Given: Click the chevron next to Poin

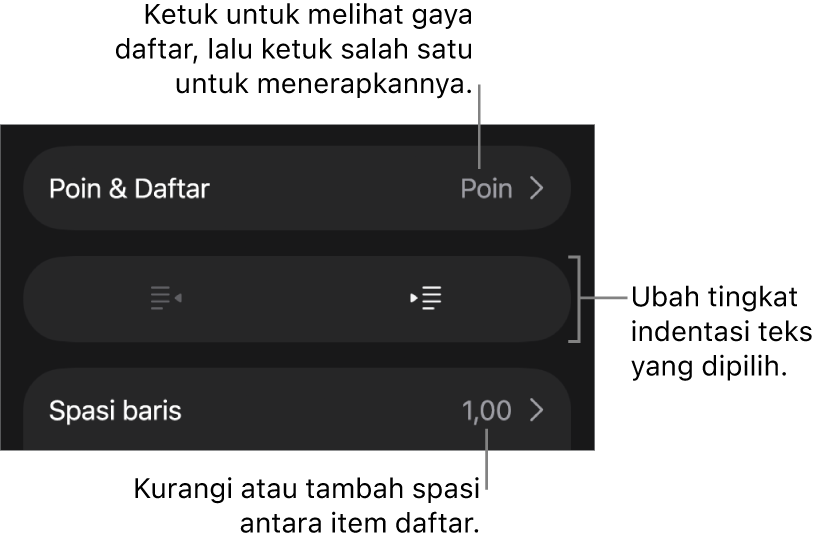Looking at the screenshot, I should tap(537, 189).
